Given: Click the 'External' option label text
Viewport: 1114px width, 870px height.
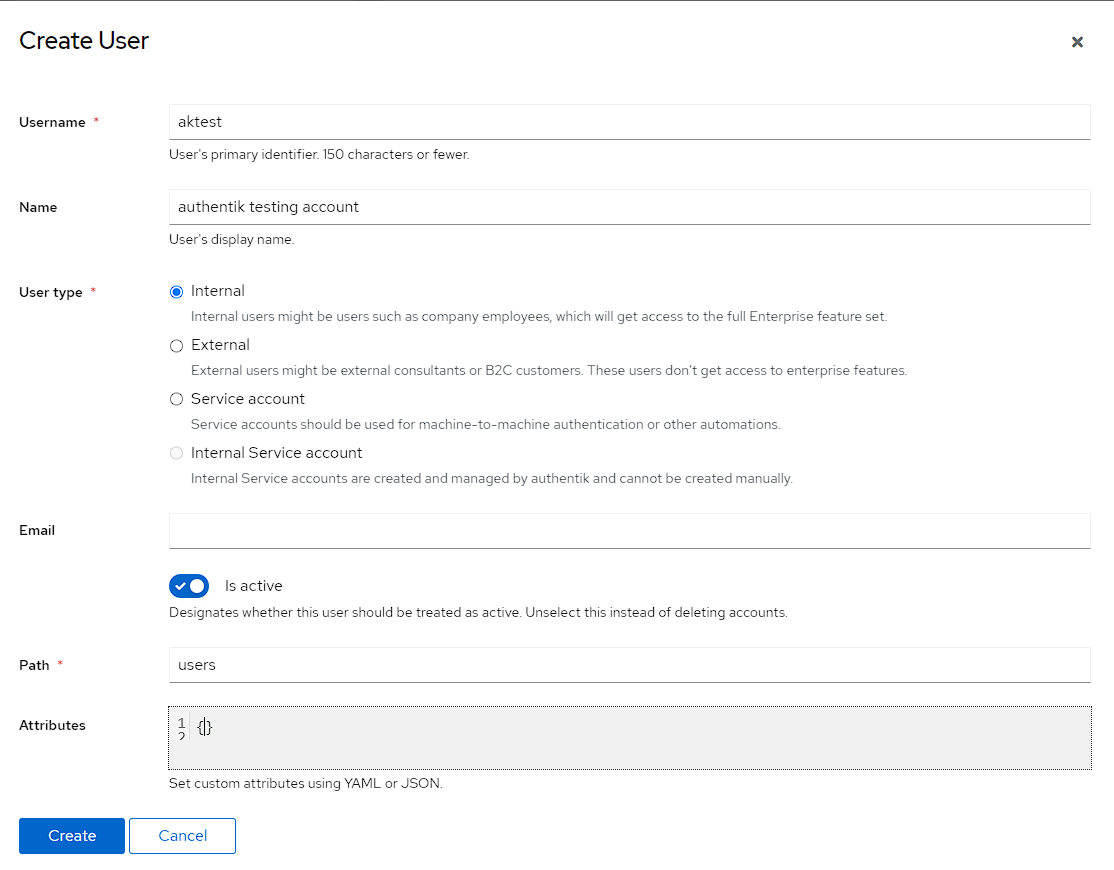Looking at the screenshot, I should [220, 345].
